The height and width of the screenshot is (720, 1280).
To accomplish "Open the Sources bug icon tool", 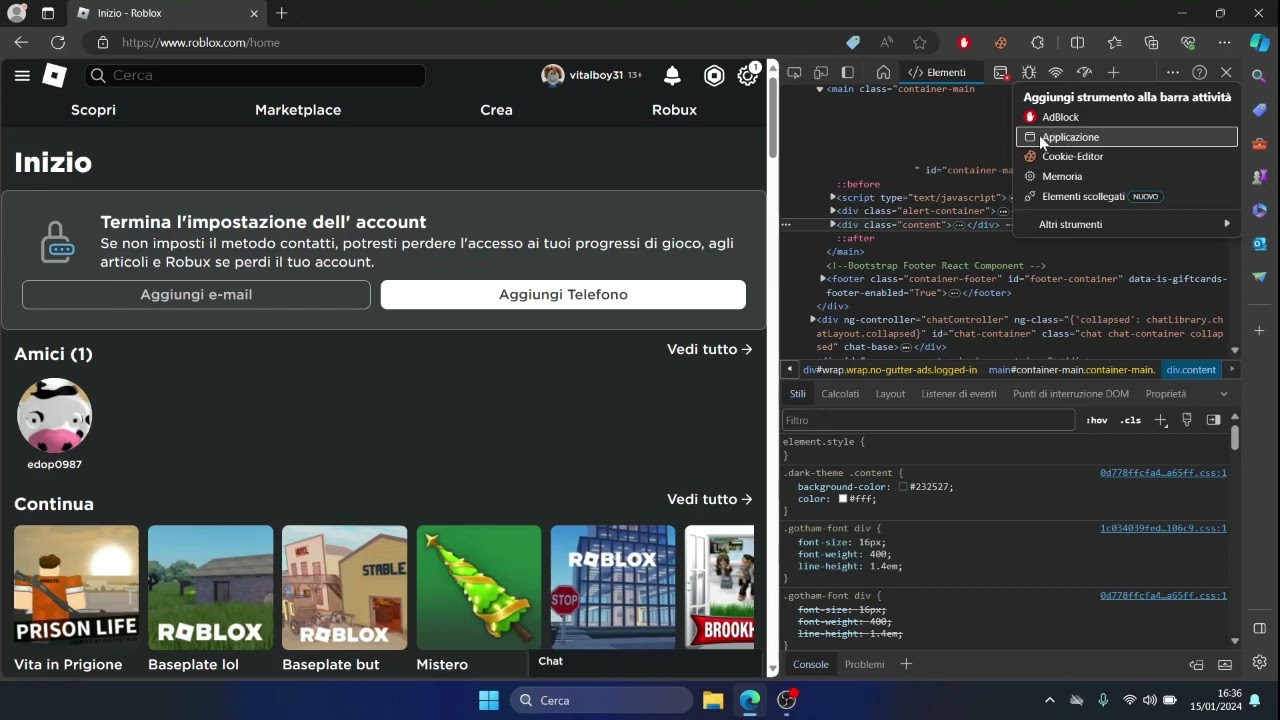I will click(x=1028, y=73).
